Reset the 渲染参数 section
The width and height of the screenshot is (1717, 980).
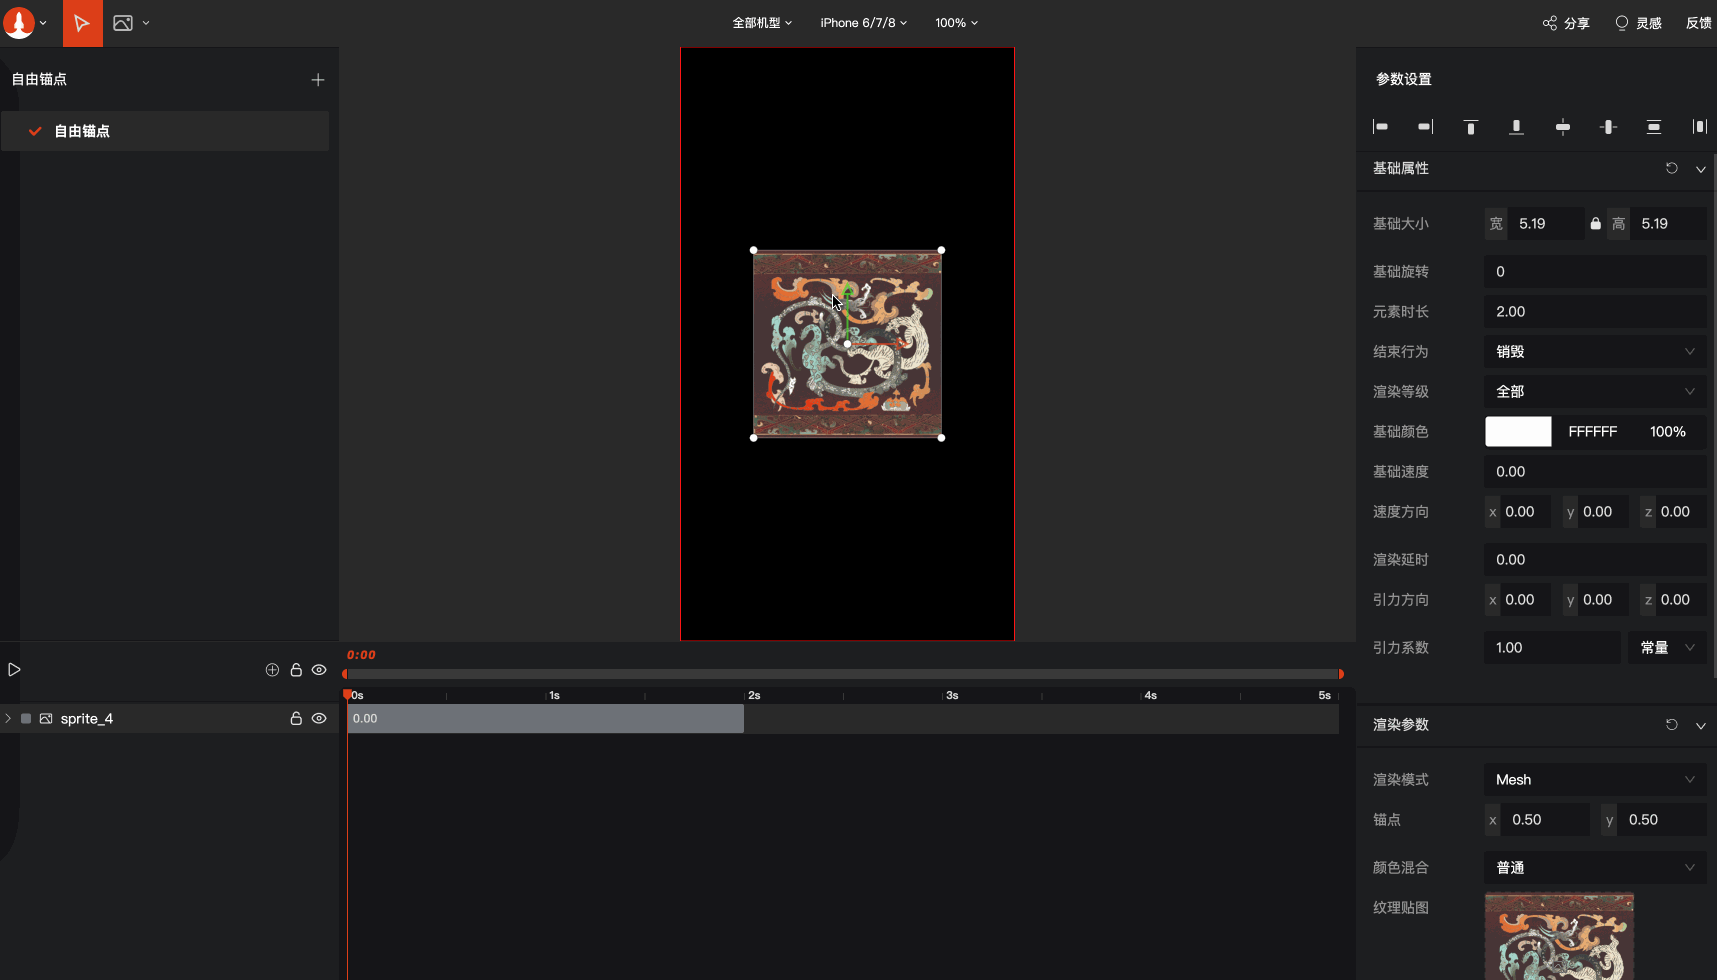pos(1672,724)
